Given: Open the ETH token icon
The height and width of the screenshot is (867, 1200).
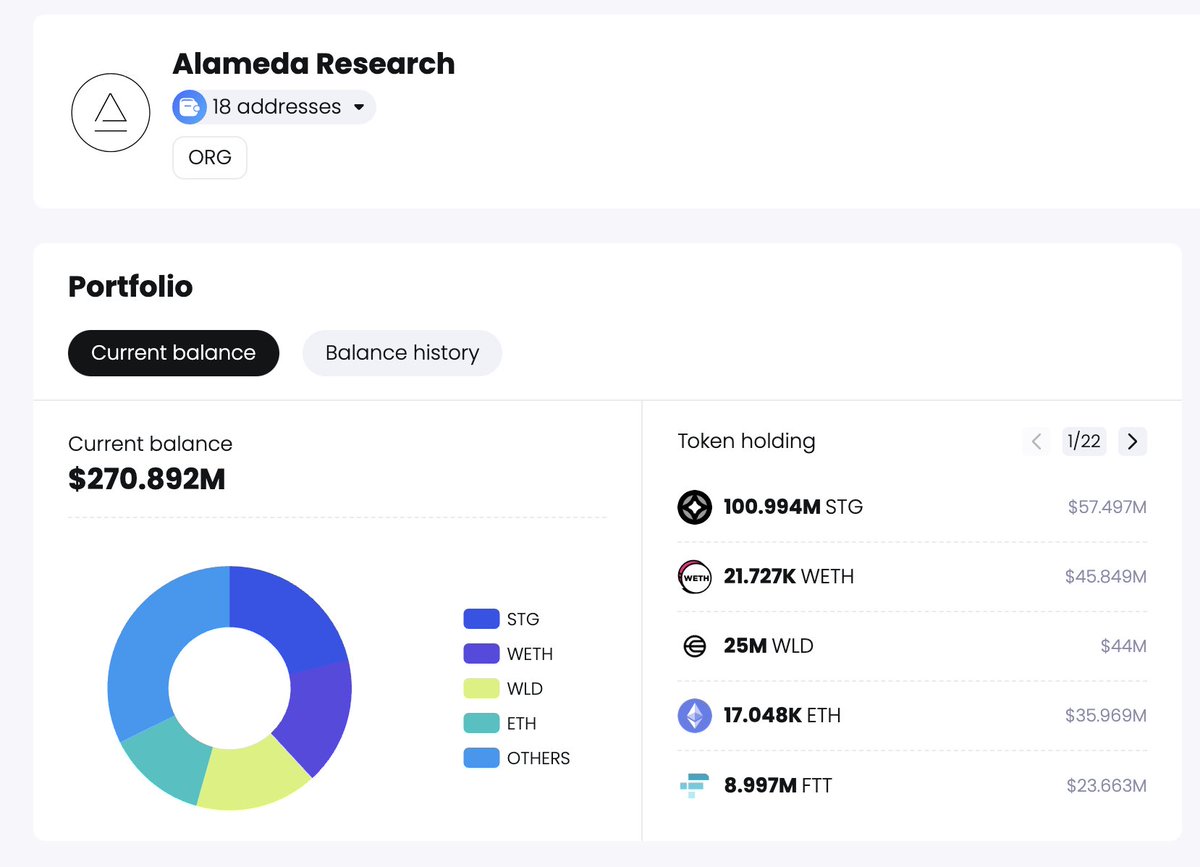Looking at the screenshot, I should [x=694, y=715].
